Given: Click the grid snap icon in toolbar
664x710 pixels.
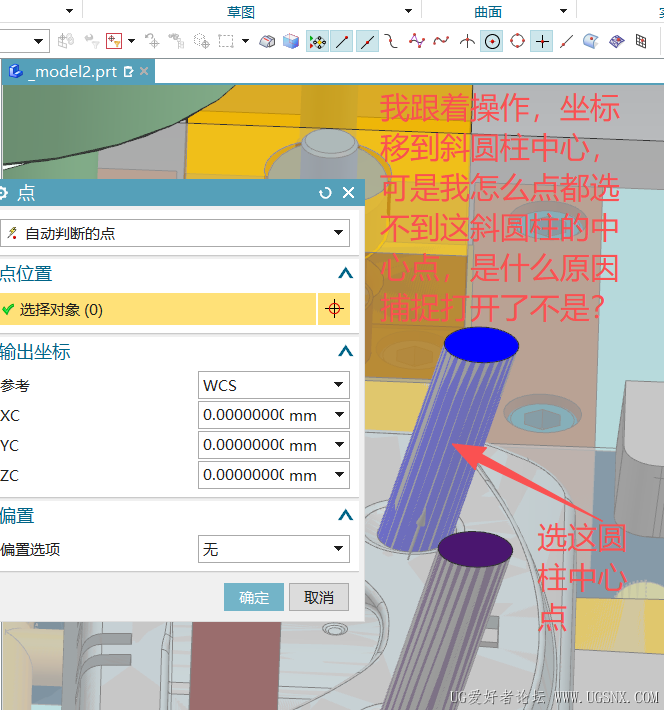Looking at the screenshot, I should [641, 41].
